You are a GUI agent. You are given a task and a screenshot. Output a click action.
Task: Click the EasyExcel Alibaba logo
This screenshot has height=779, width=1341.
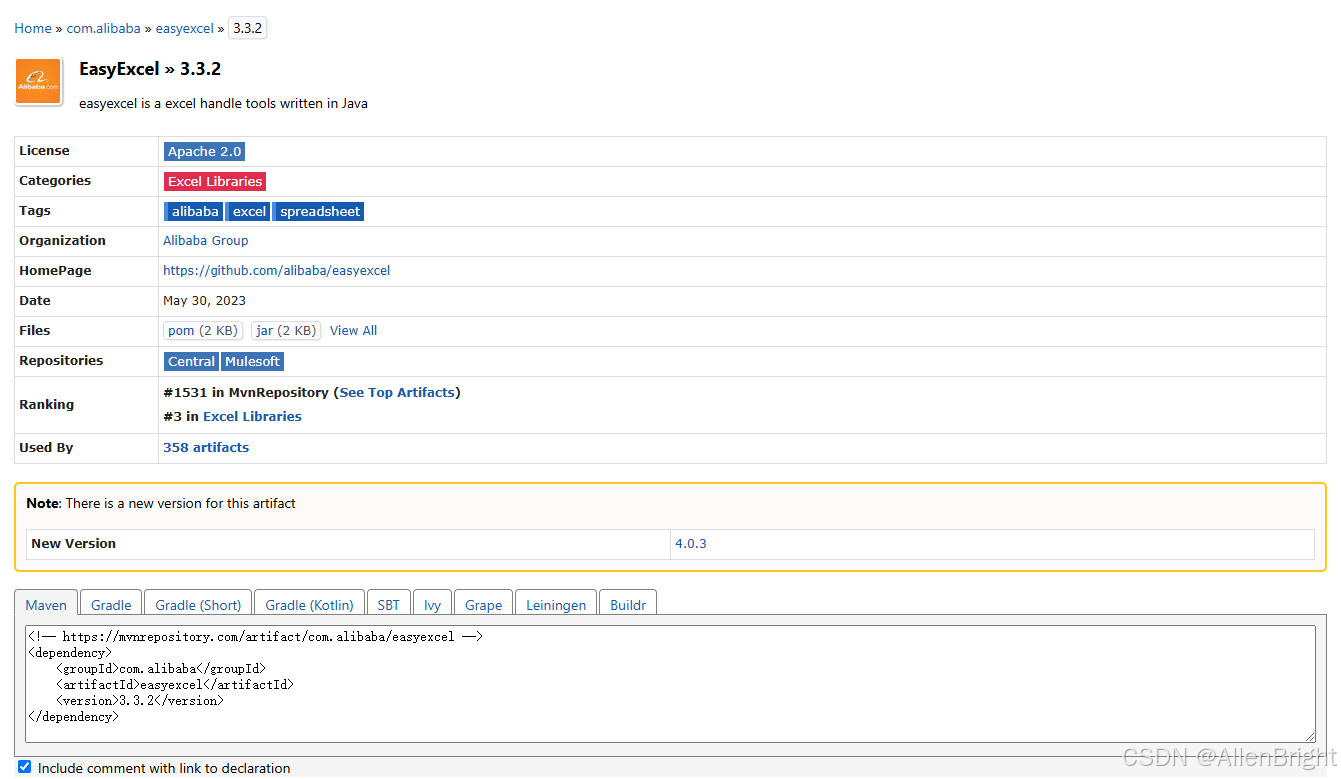click(38, 81)
